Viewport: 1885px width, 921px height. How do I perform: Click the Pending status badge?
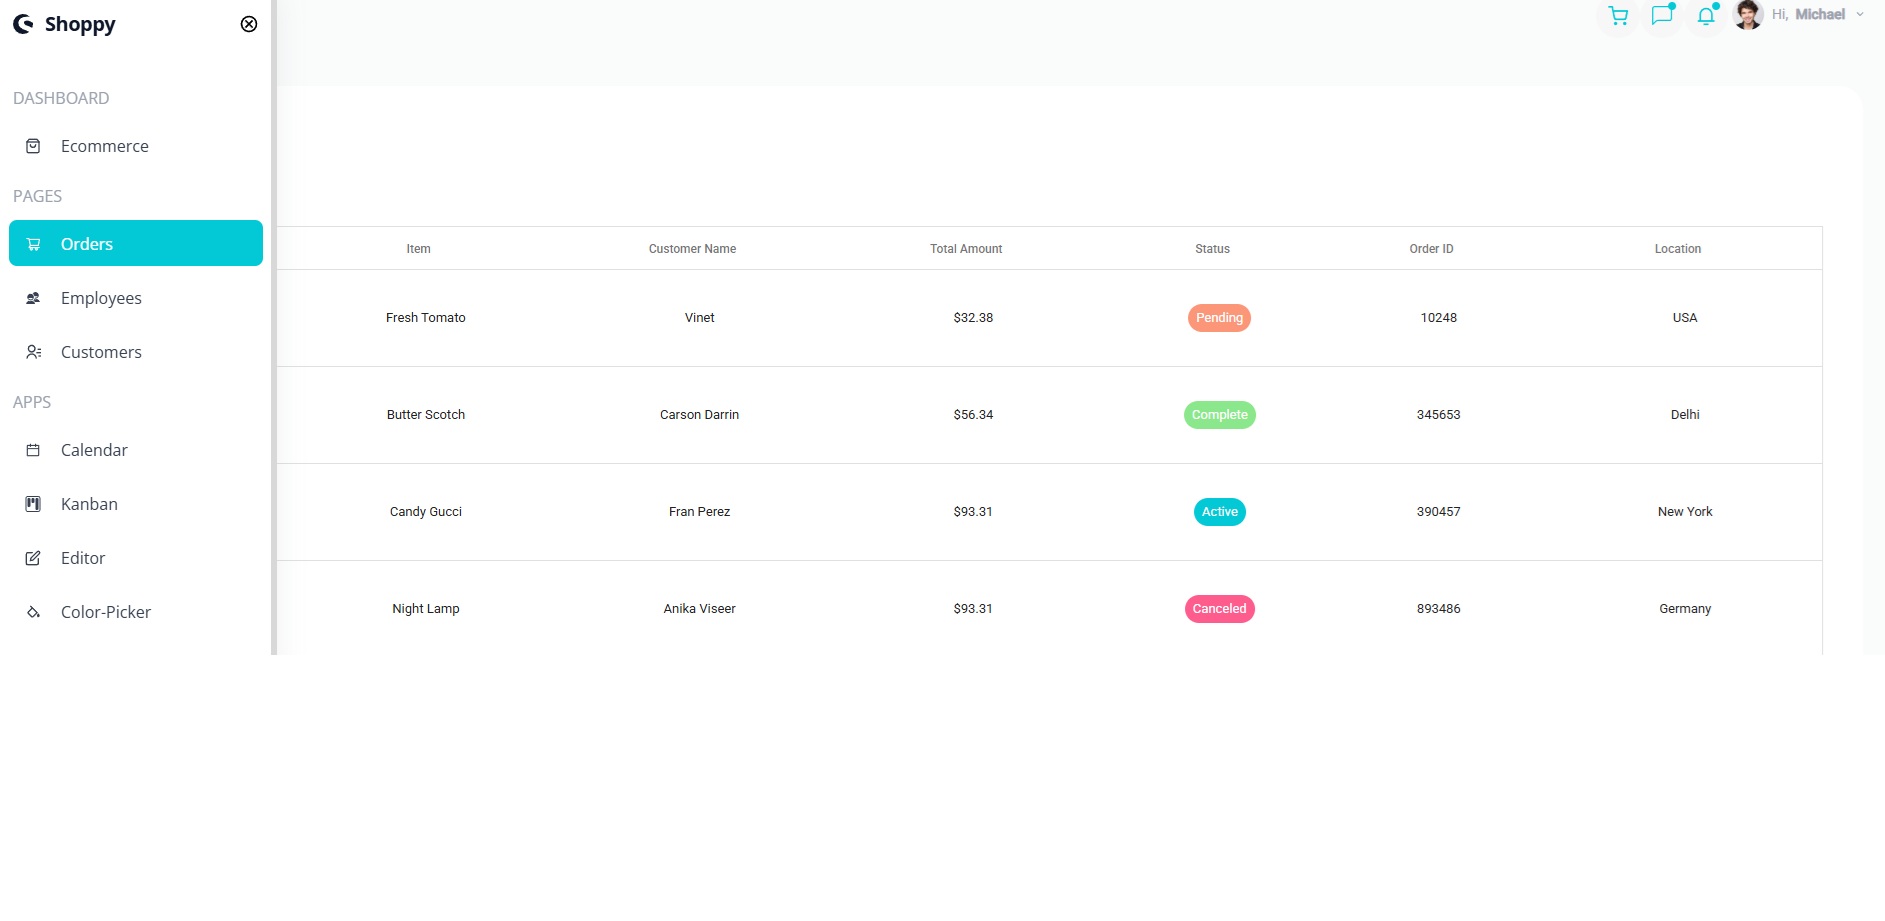pyautogui.click(x=1219, y=318)
